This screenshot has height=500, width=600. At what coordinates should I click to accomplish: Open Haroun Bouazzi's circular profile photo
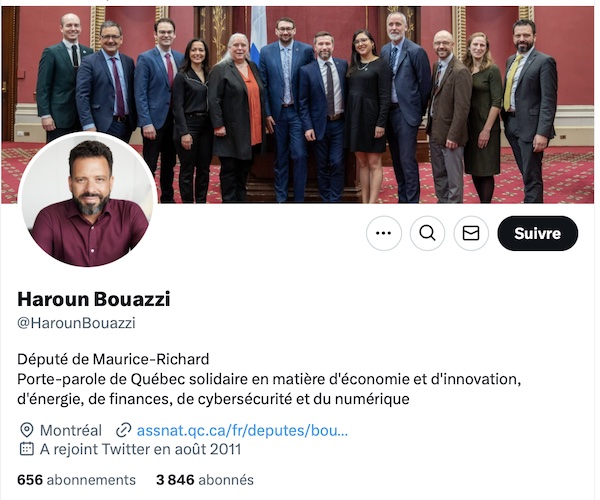88,199
